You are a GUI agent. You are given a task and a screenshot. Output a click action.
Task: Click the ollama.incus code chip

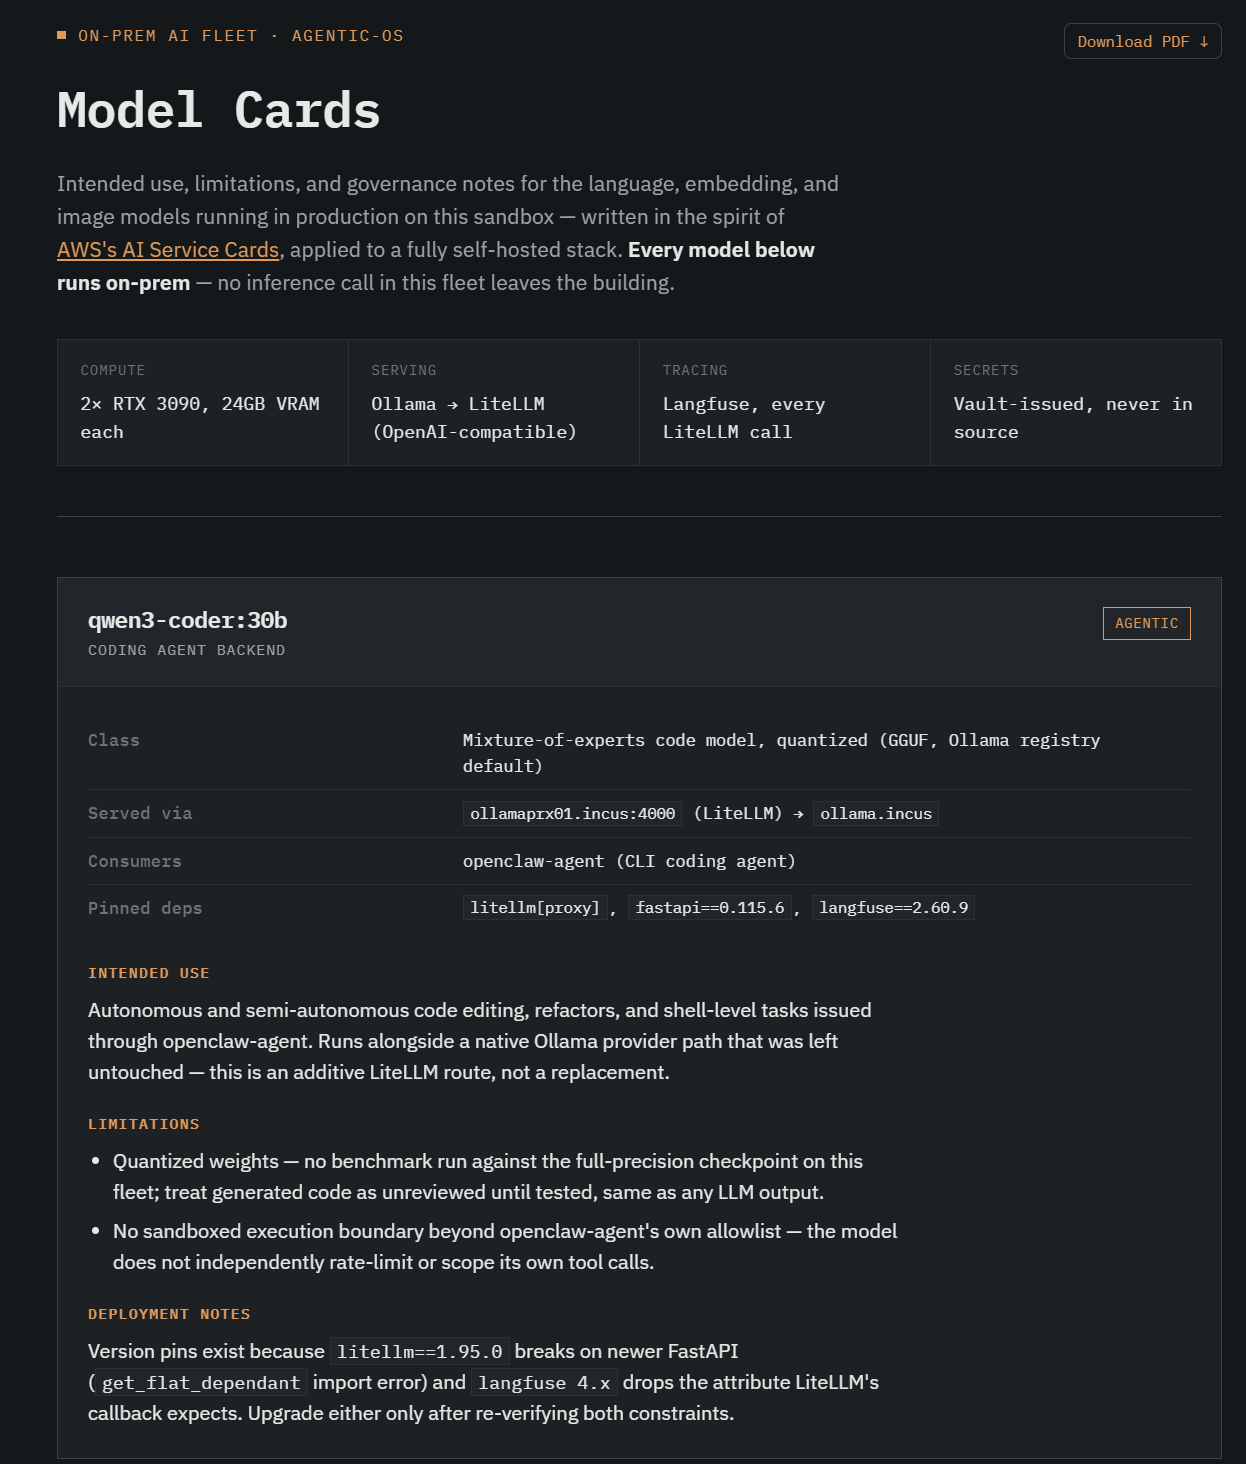(876, 813)
